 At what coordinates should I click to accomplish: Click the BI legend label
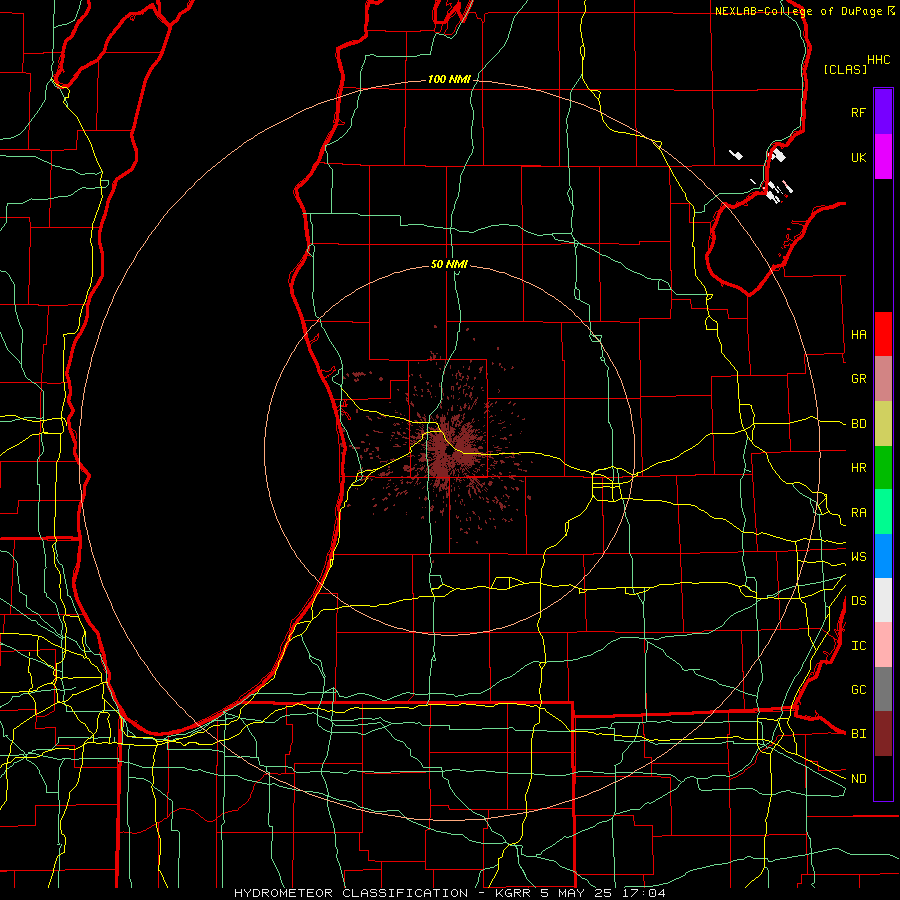coord(858,734)
